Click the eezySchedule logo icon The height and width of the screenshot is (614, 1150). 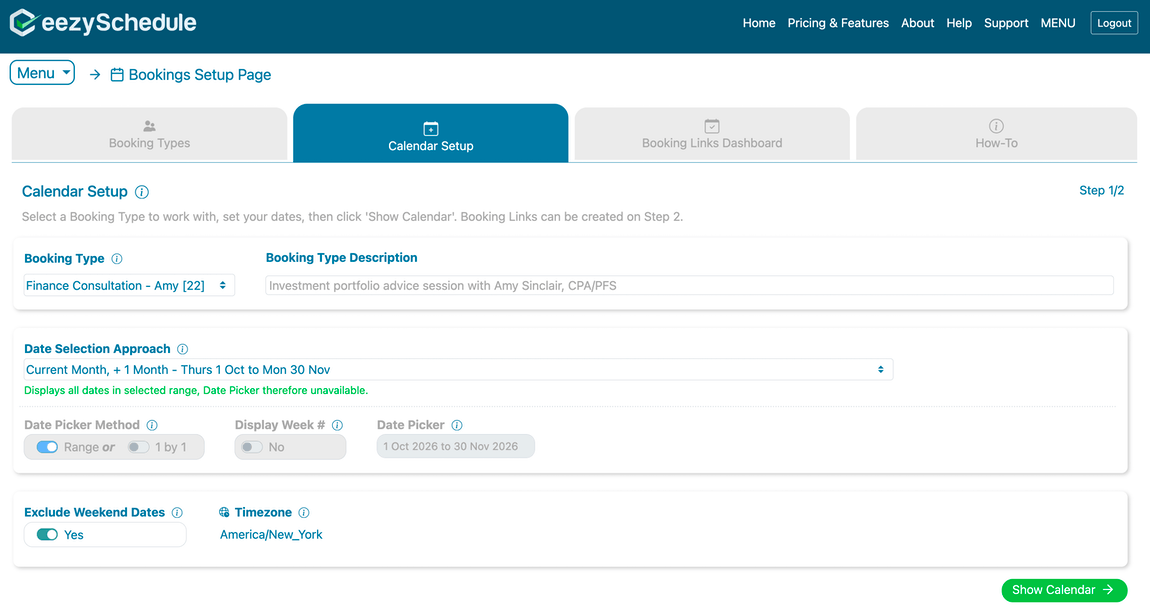click(x=23, y=23)
